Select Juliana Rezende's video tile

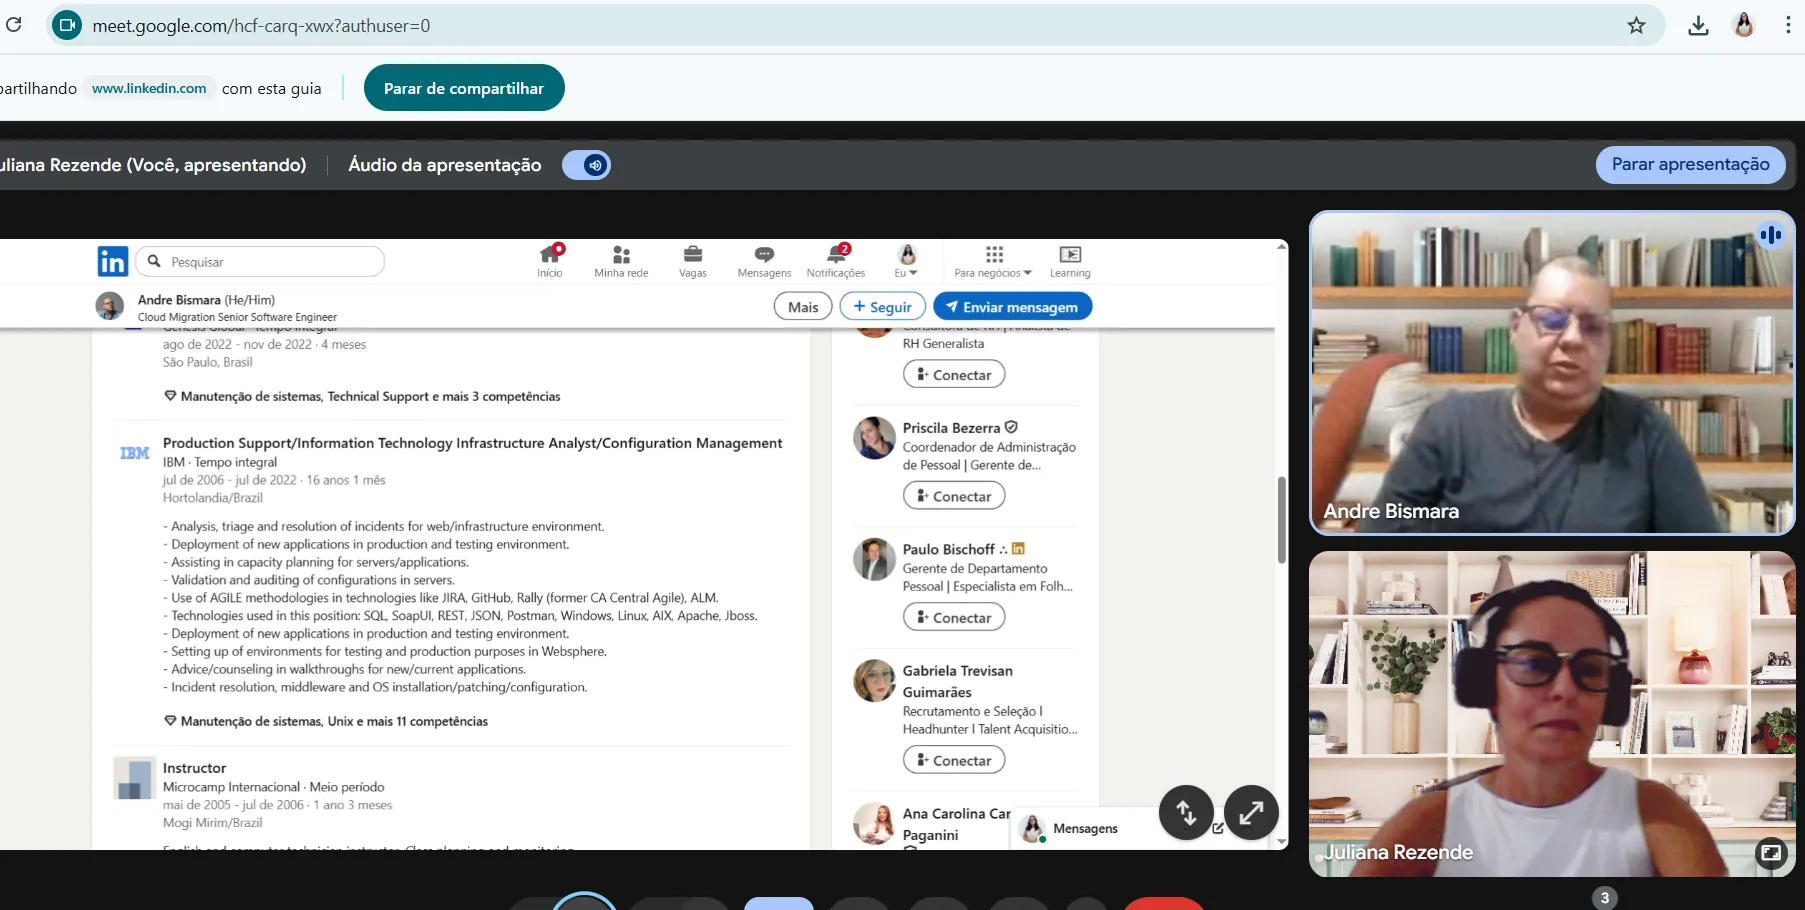tap(1552, 714)
